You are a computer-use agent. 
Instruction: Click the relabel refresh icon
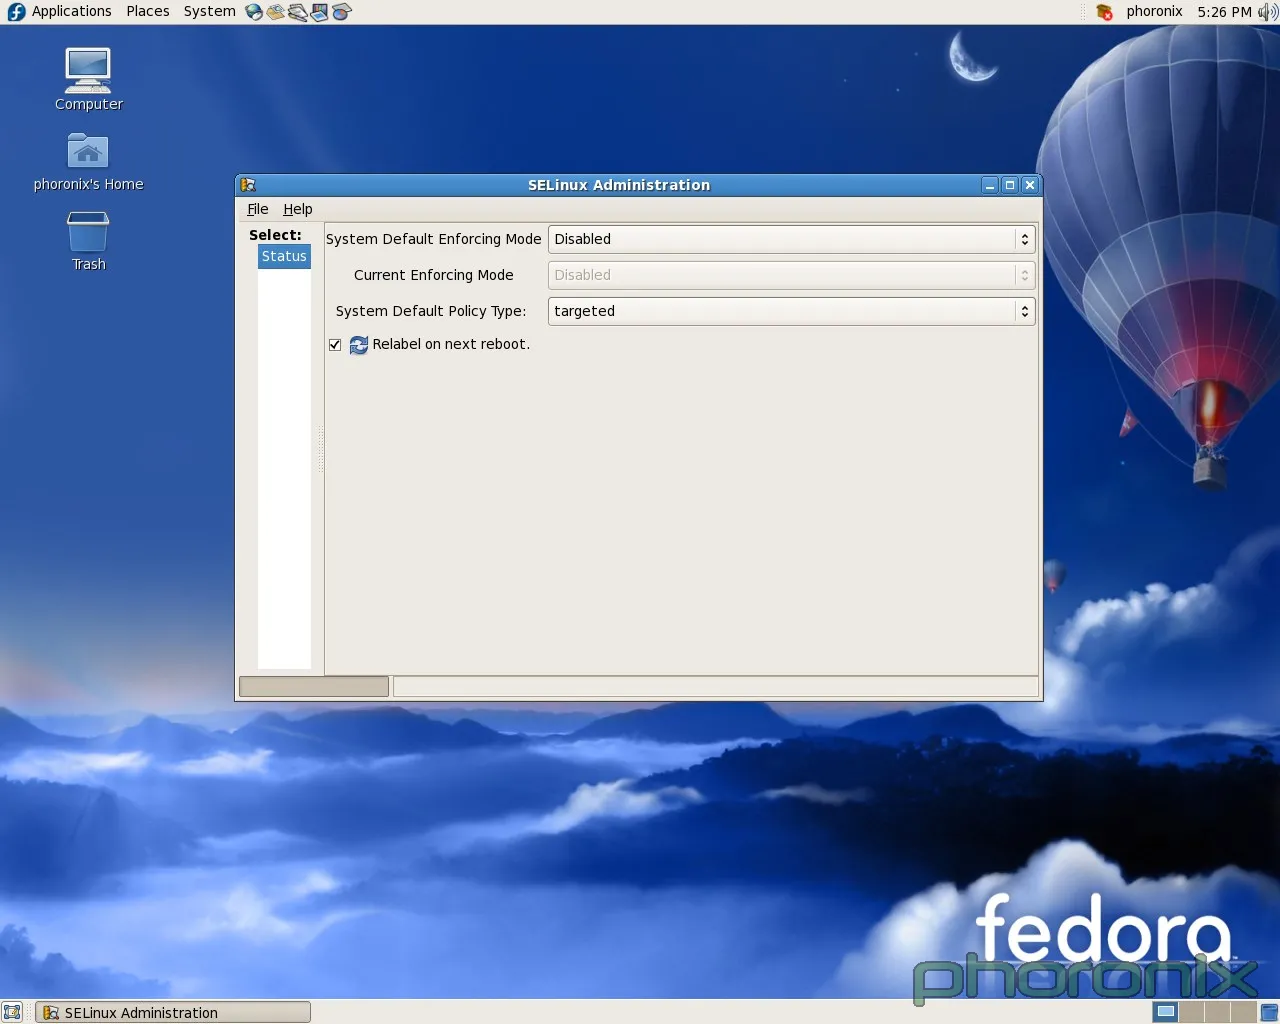pos(359,344)
